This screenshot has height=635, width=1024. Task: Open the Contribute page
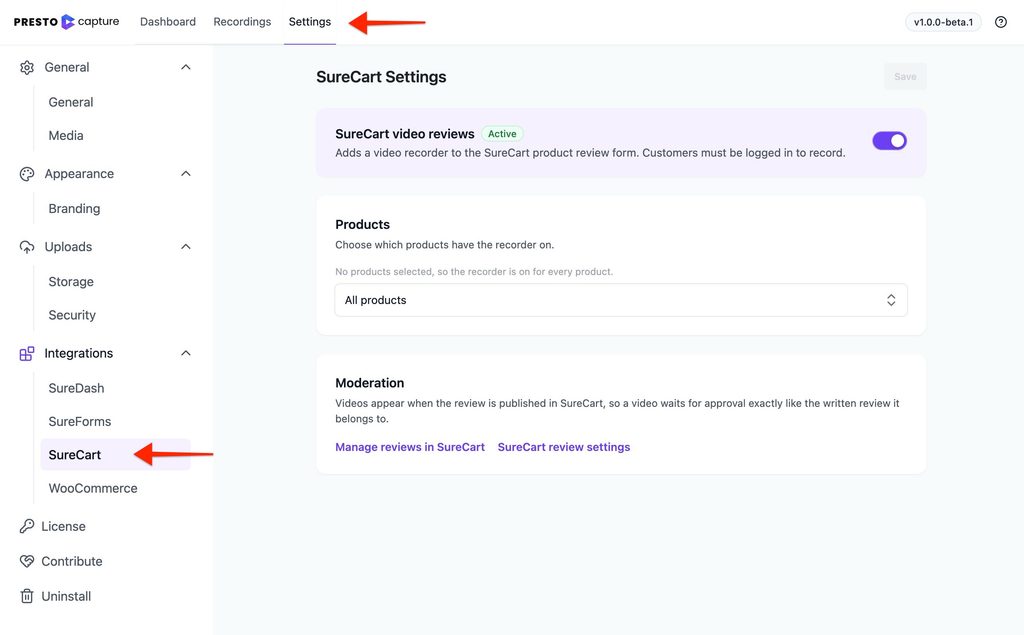72,561
